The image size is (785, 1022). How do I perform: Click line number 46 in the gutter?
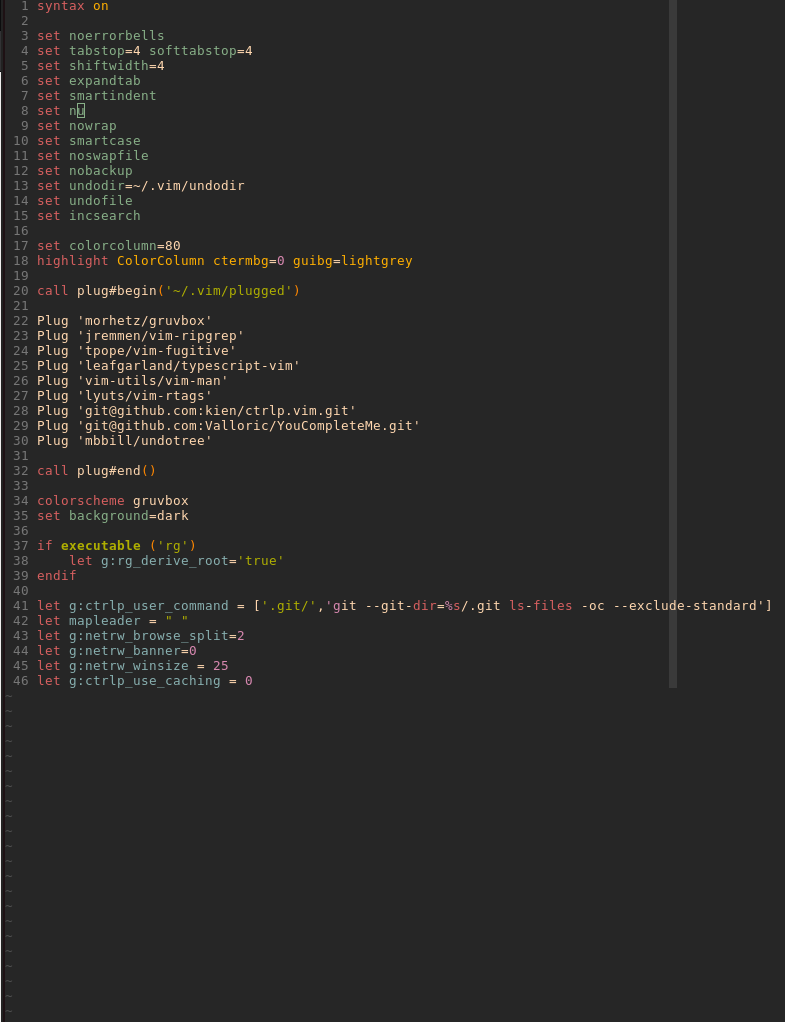[21, 680]
